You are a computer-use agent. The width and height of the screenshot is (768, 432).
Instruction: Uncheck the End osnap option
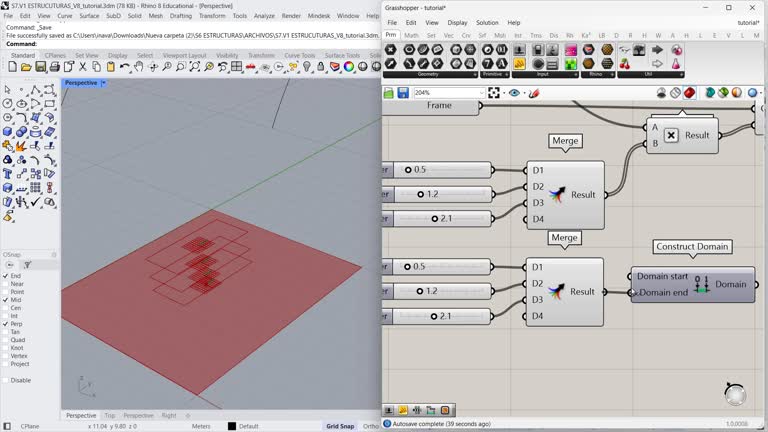(x=6, y=276)
